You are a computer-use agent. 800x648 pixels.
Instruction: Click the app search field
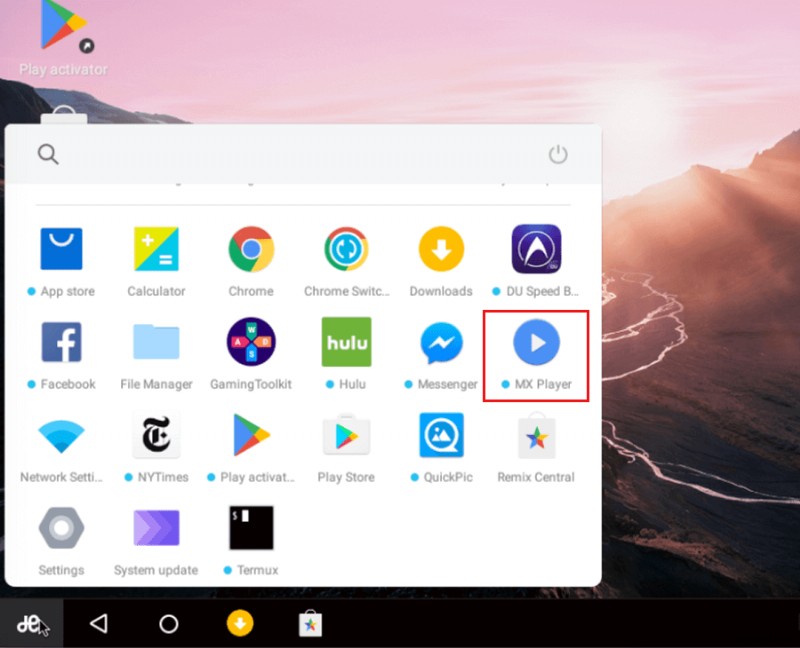point(300,155)
